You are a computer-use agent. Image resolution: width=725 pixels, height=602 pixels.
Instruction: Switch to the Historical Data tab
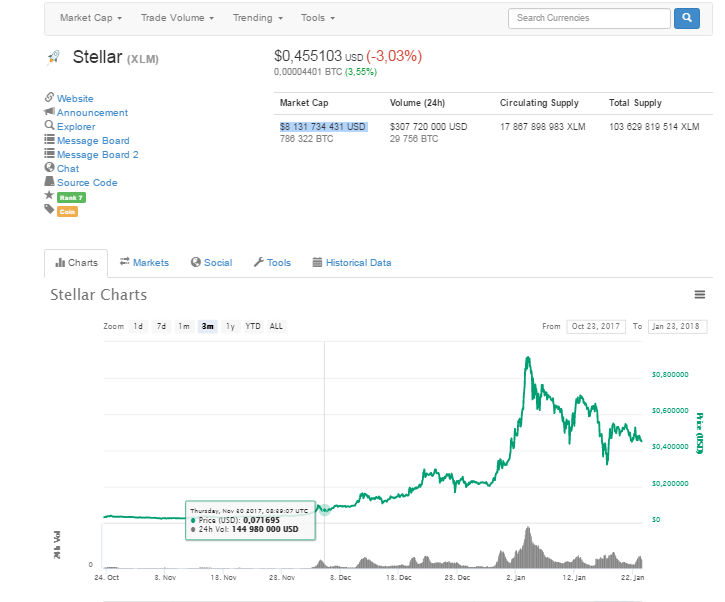click(x=351, y=263)
